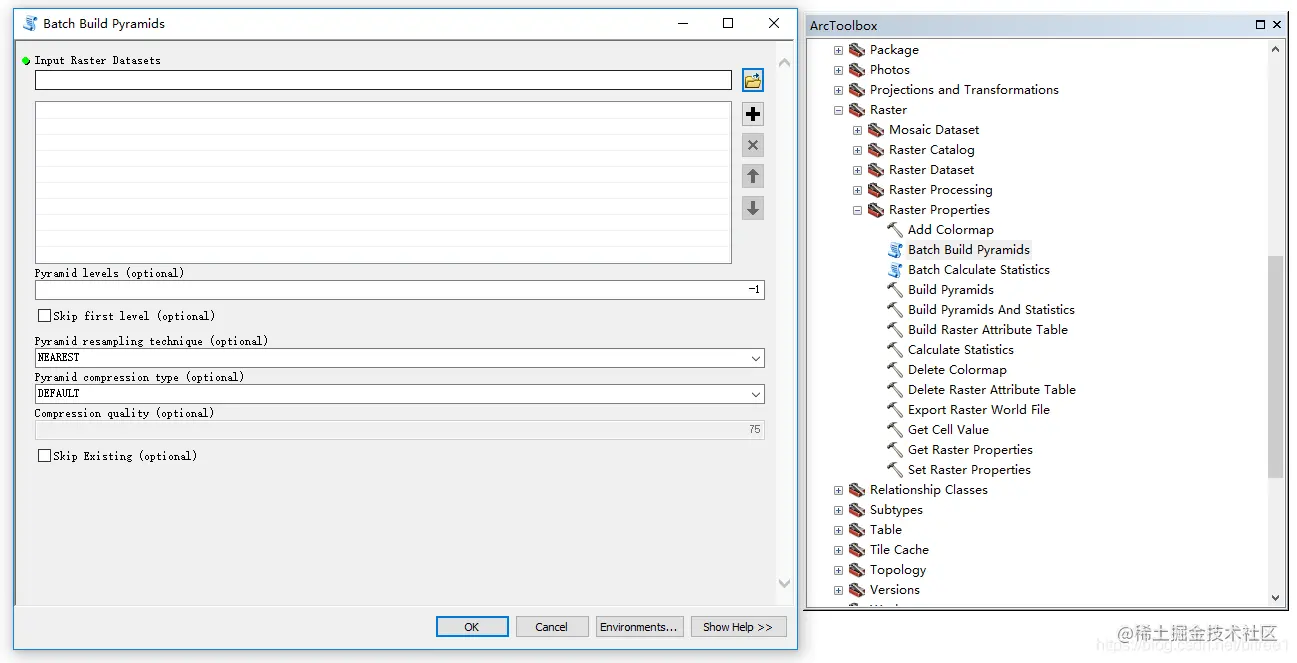1297x663 pixels.
Task: Click the ArcToolbox scroll-down arrow
Action: (1275, 597)
